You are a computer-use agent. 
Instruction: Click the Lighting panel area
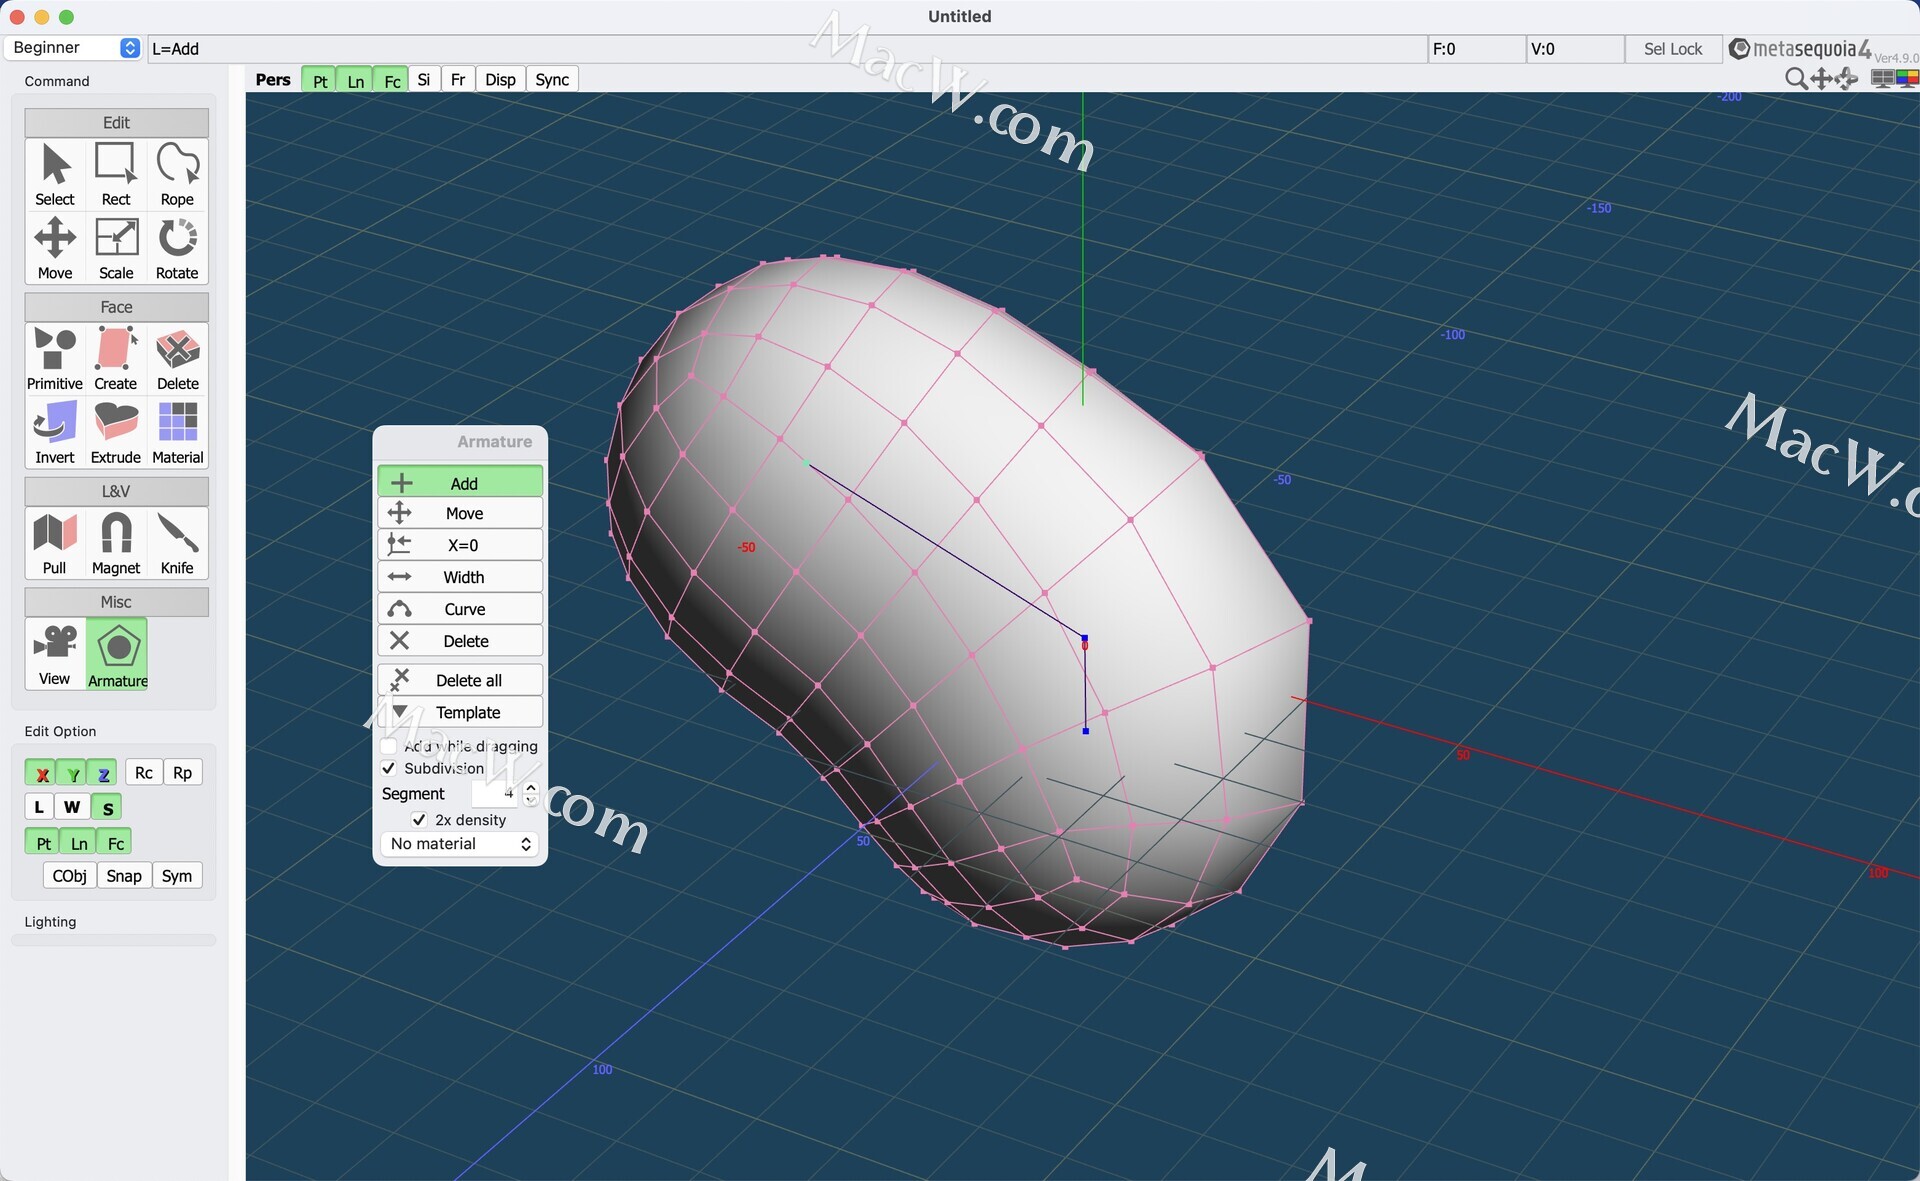pos(113,940)
